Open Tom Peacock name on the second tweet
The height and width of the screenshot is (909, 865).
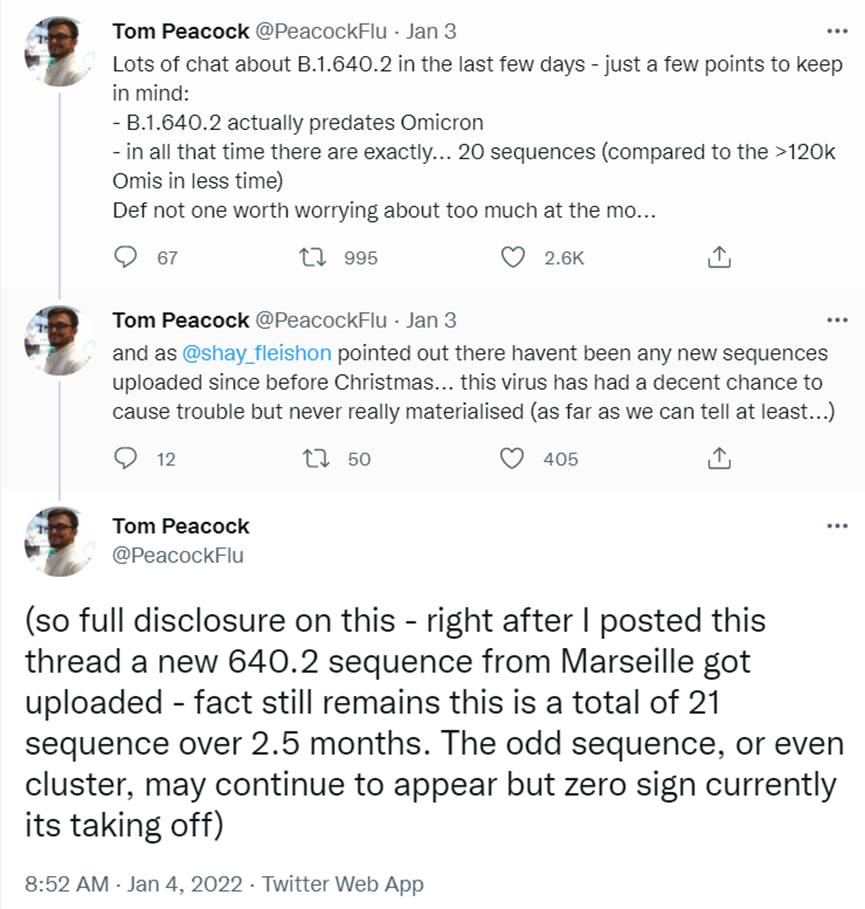pos(180,320)
